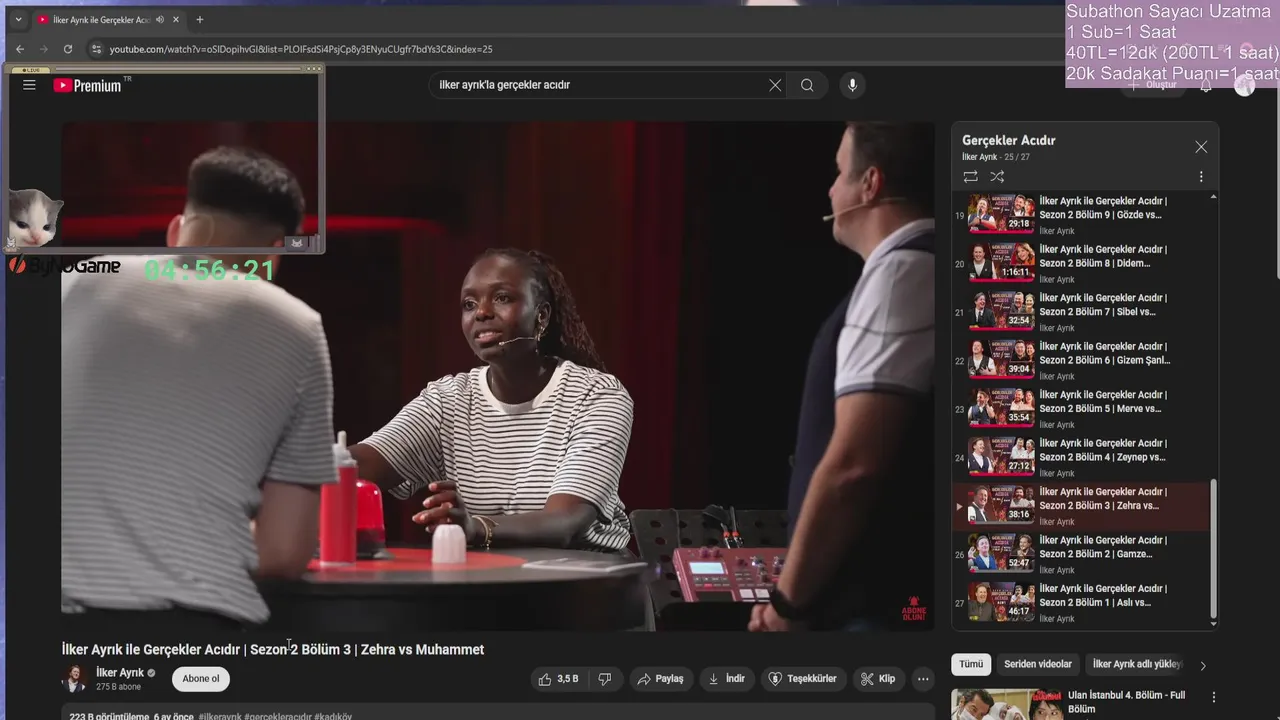
Task: Open a new browser tab
Action: point(200,20)
